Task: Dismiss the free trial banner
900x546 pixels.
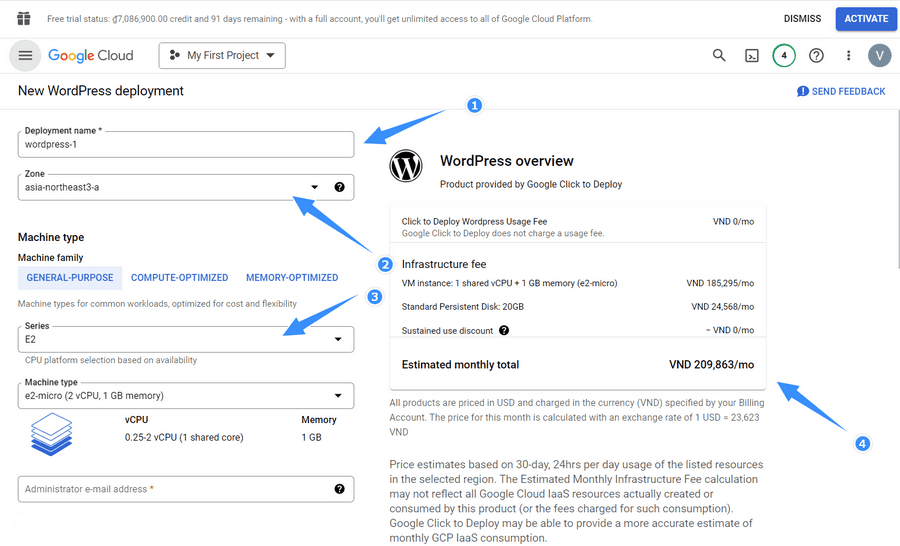Action: [802, 19]
